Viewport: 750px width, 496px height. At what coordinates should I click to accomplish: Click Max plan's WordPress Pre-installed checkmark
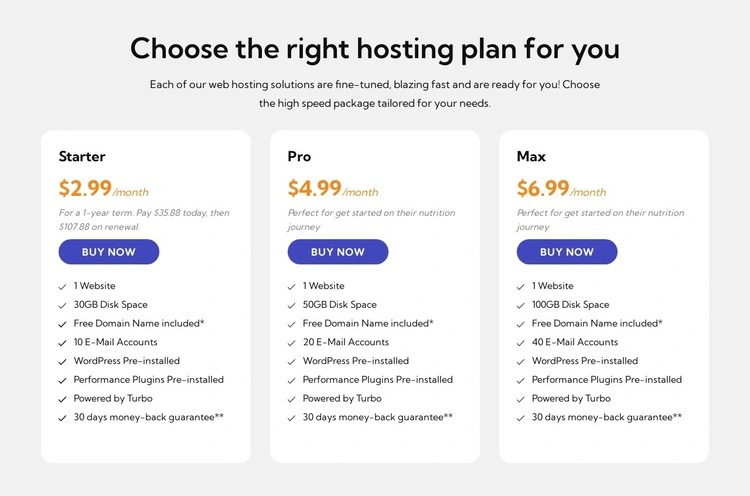[x=522, y=362]
